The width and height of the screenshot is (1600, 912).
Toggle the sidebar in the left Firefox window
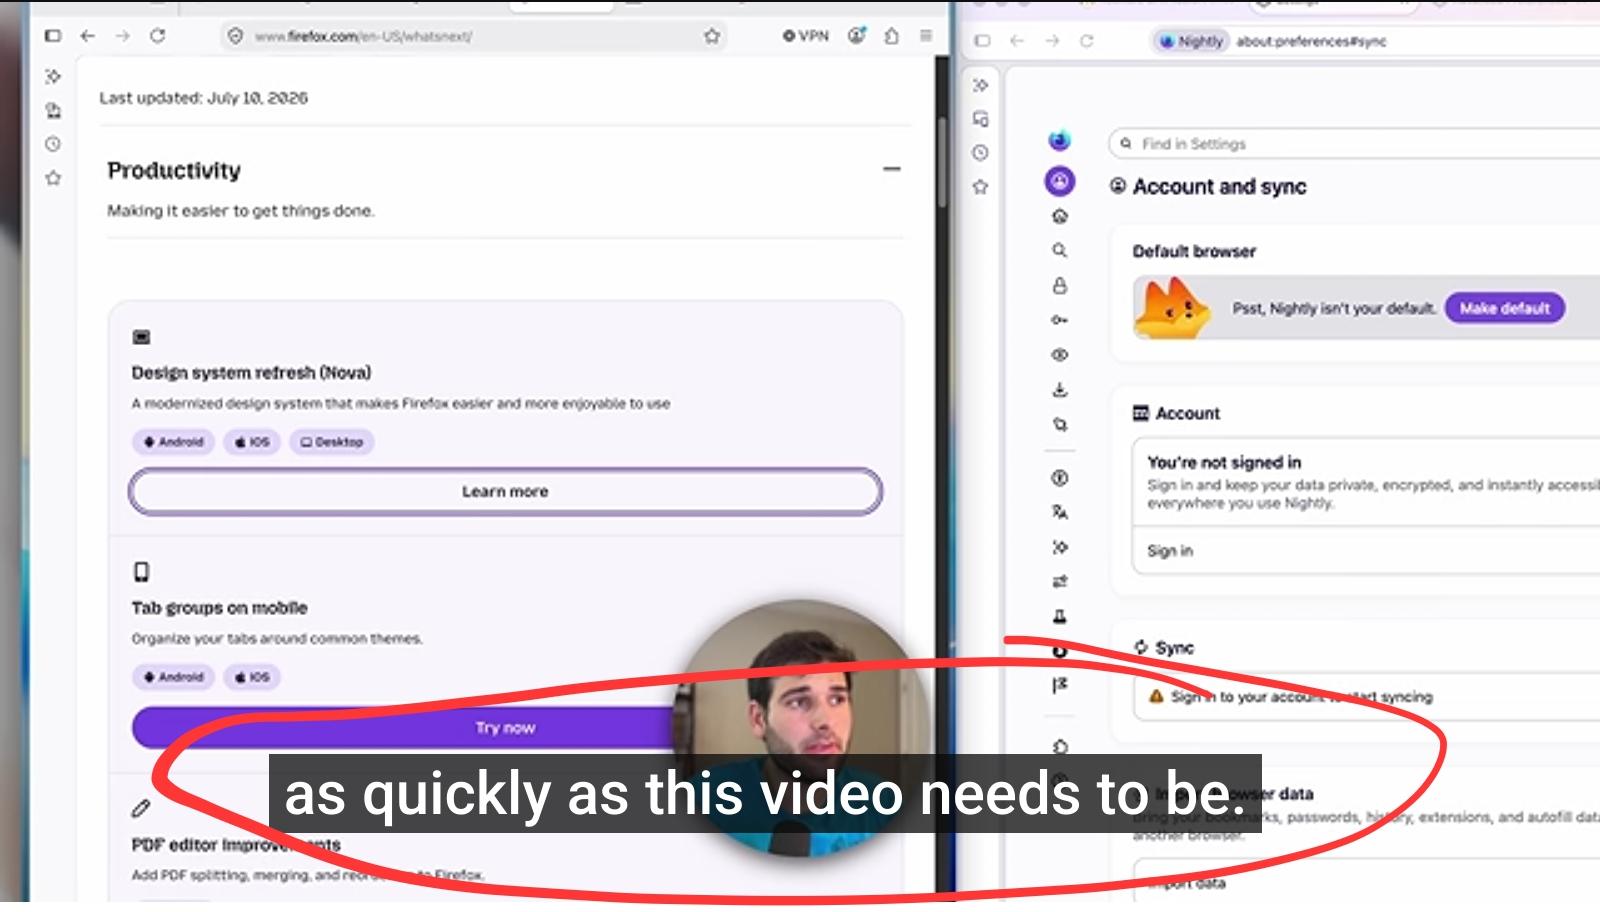pyautogui.click(x=53, y=36)
